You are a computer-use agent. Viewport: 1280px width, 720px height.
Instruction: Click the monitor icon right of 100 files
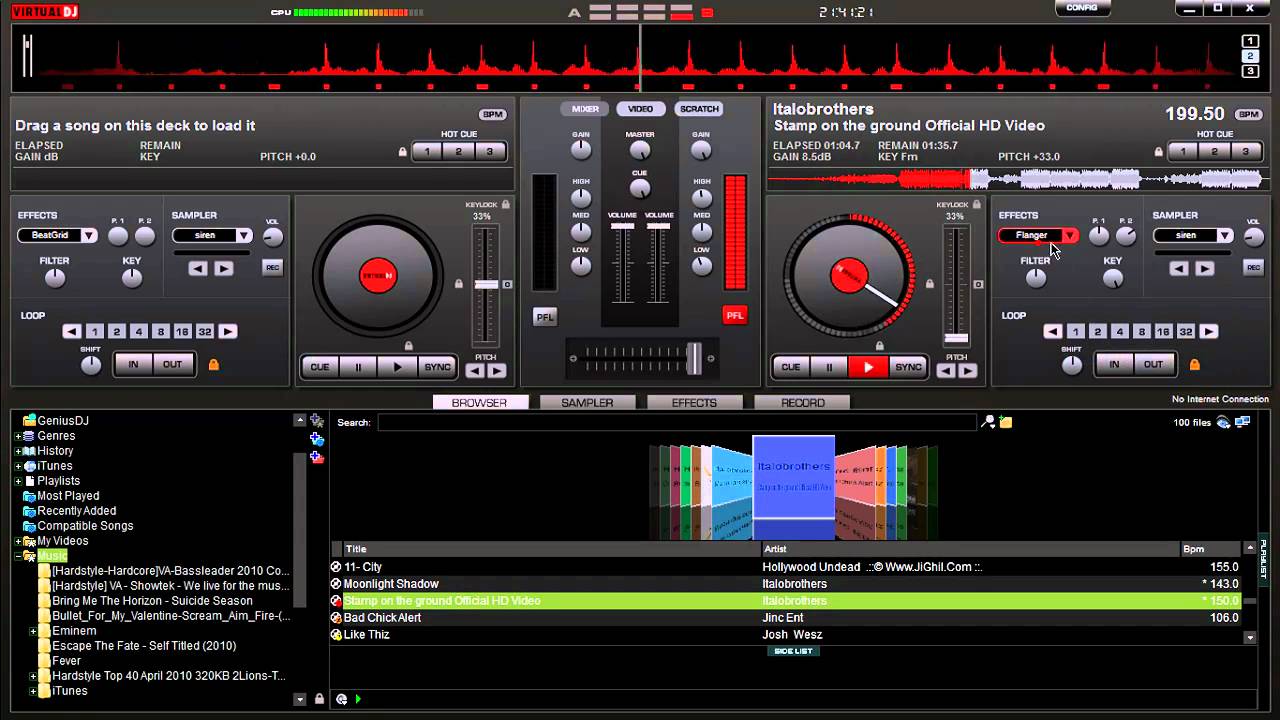point(1243,422)
